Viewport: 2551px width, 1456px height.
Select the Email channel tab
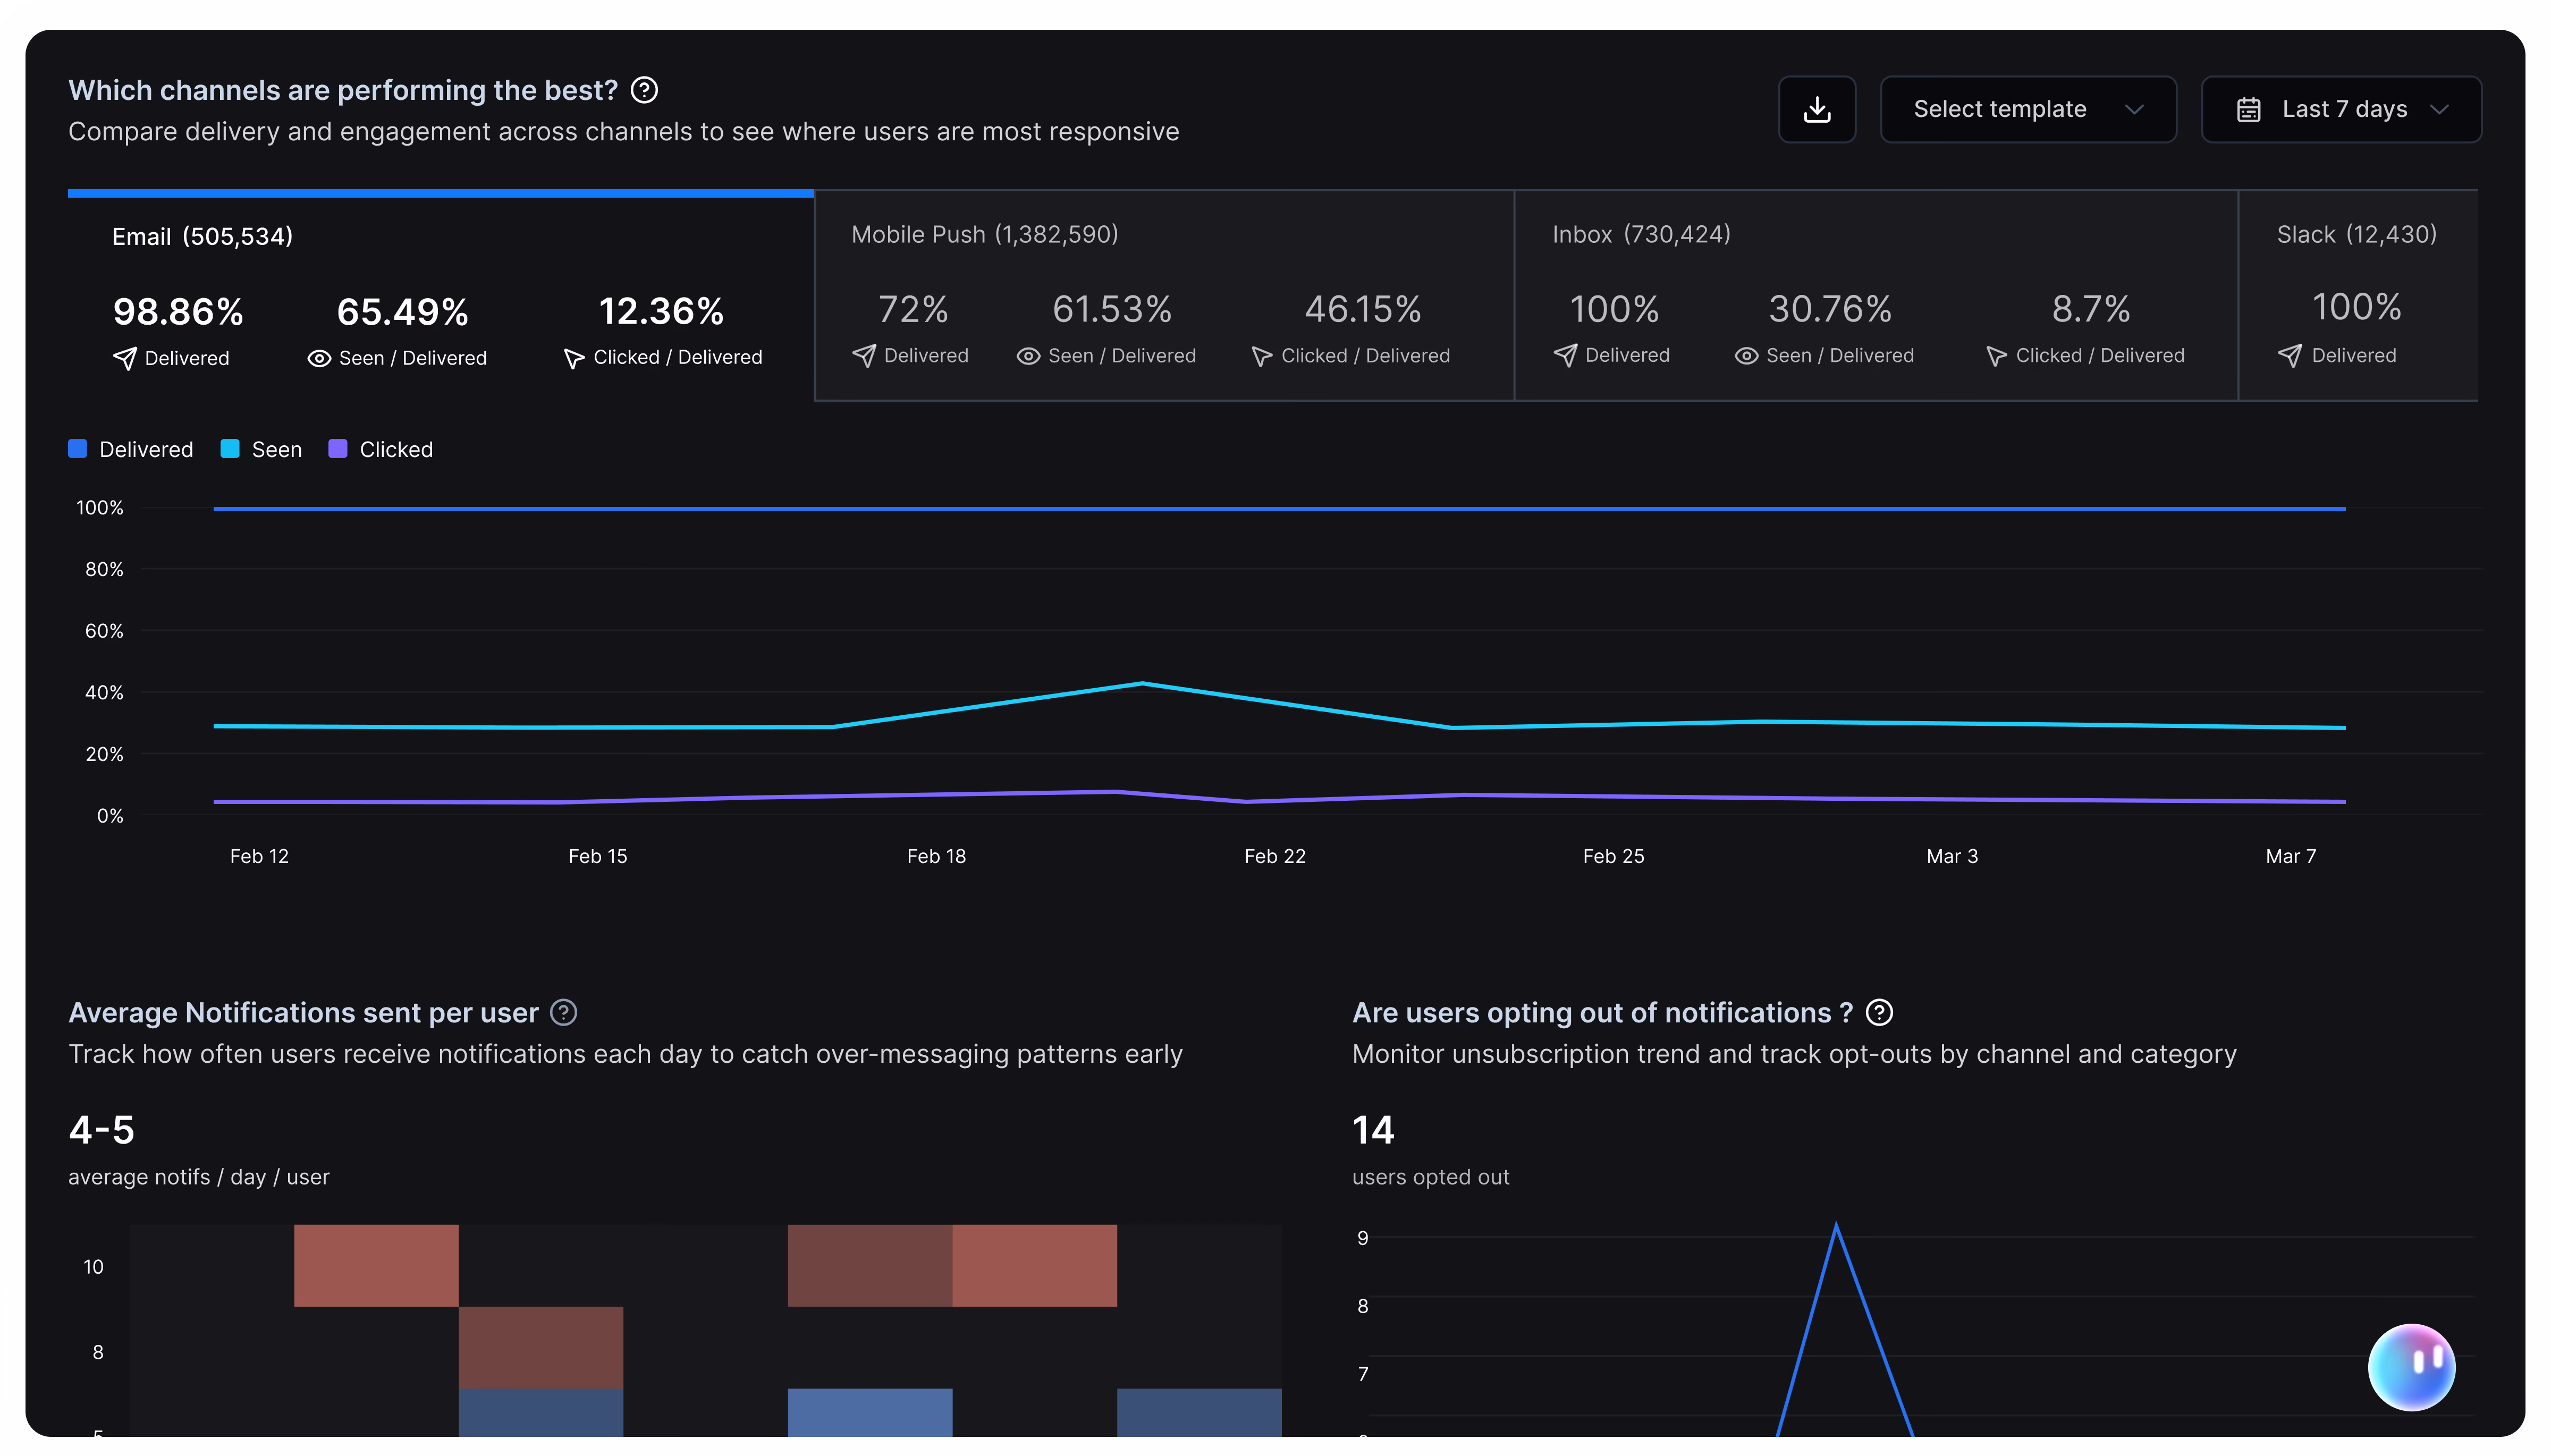[441, 296]
